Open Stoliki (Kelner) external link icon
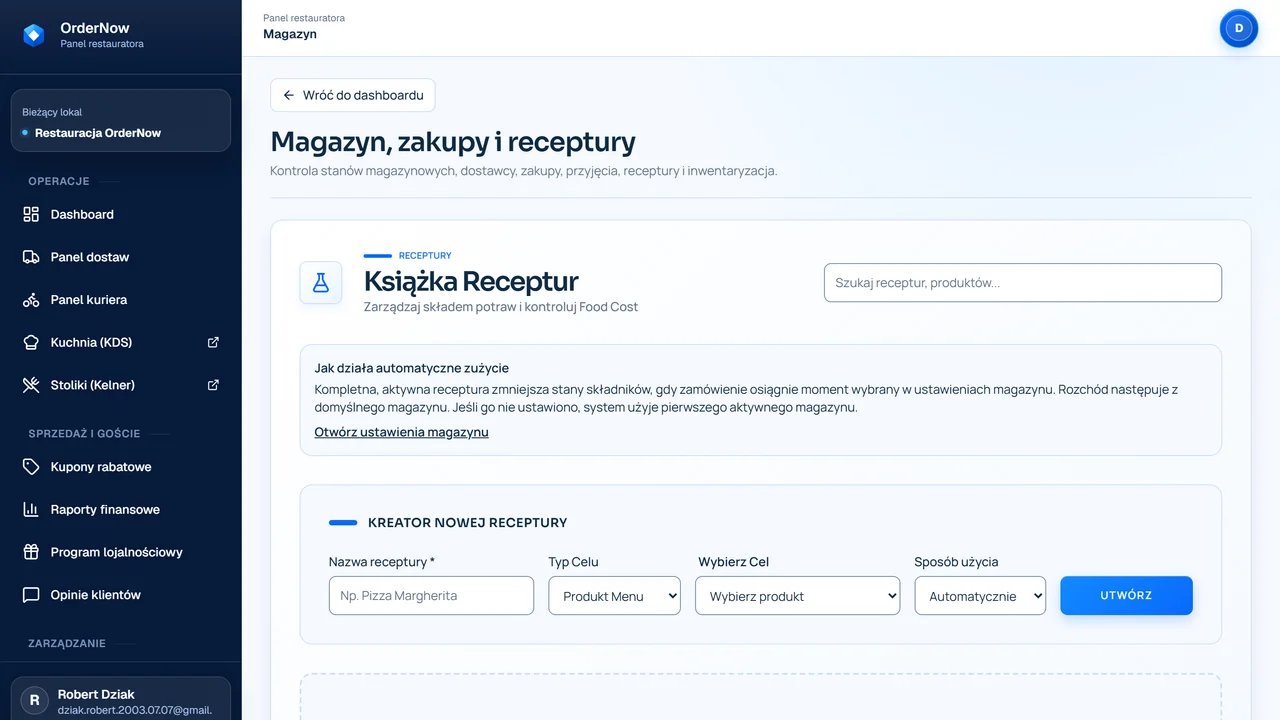The height and width of the screenshot is (720, 1280). pos(213,385)
